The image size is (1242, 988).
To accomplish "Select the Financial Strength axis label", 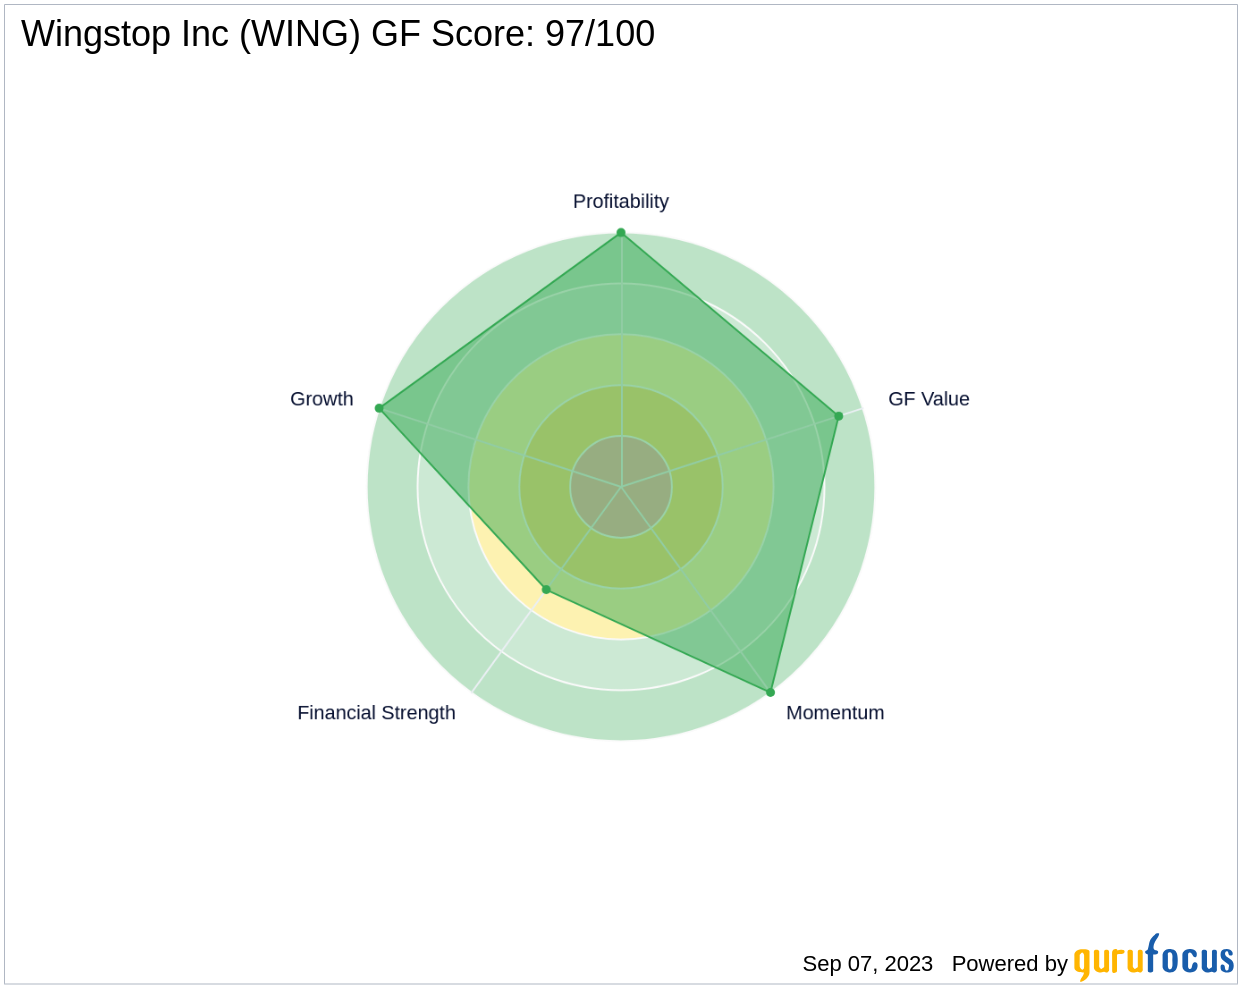I will (x=376, y=713).
